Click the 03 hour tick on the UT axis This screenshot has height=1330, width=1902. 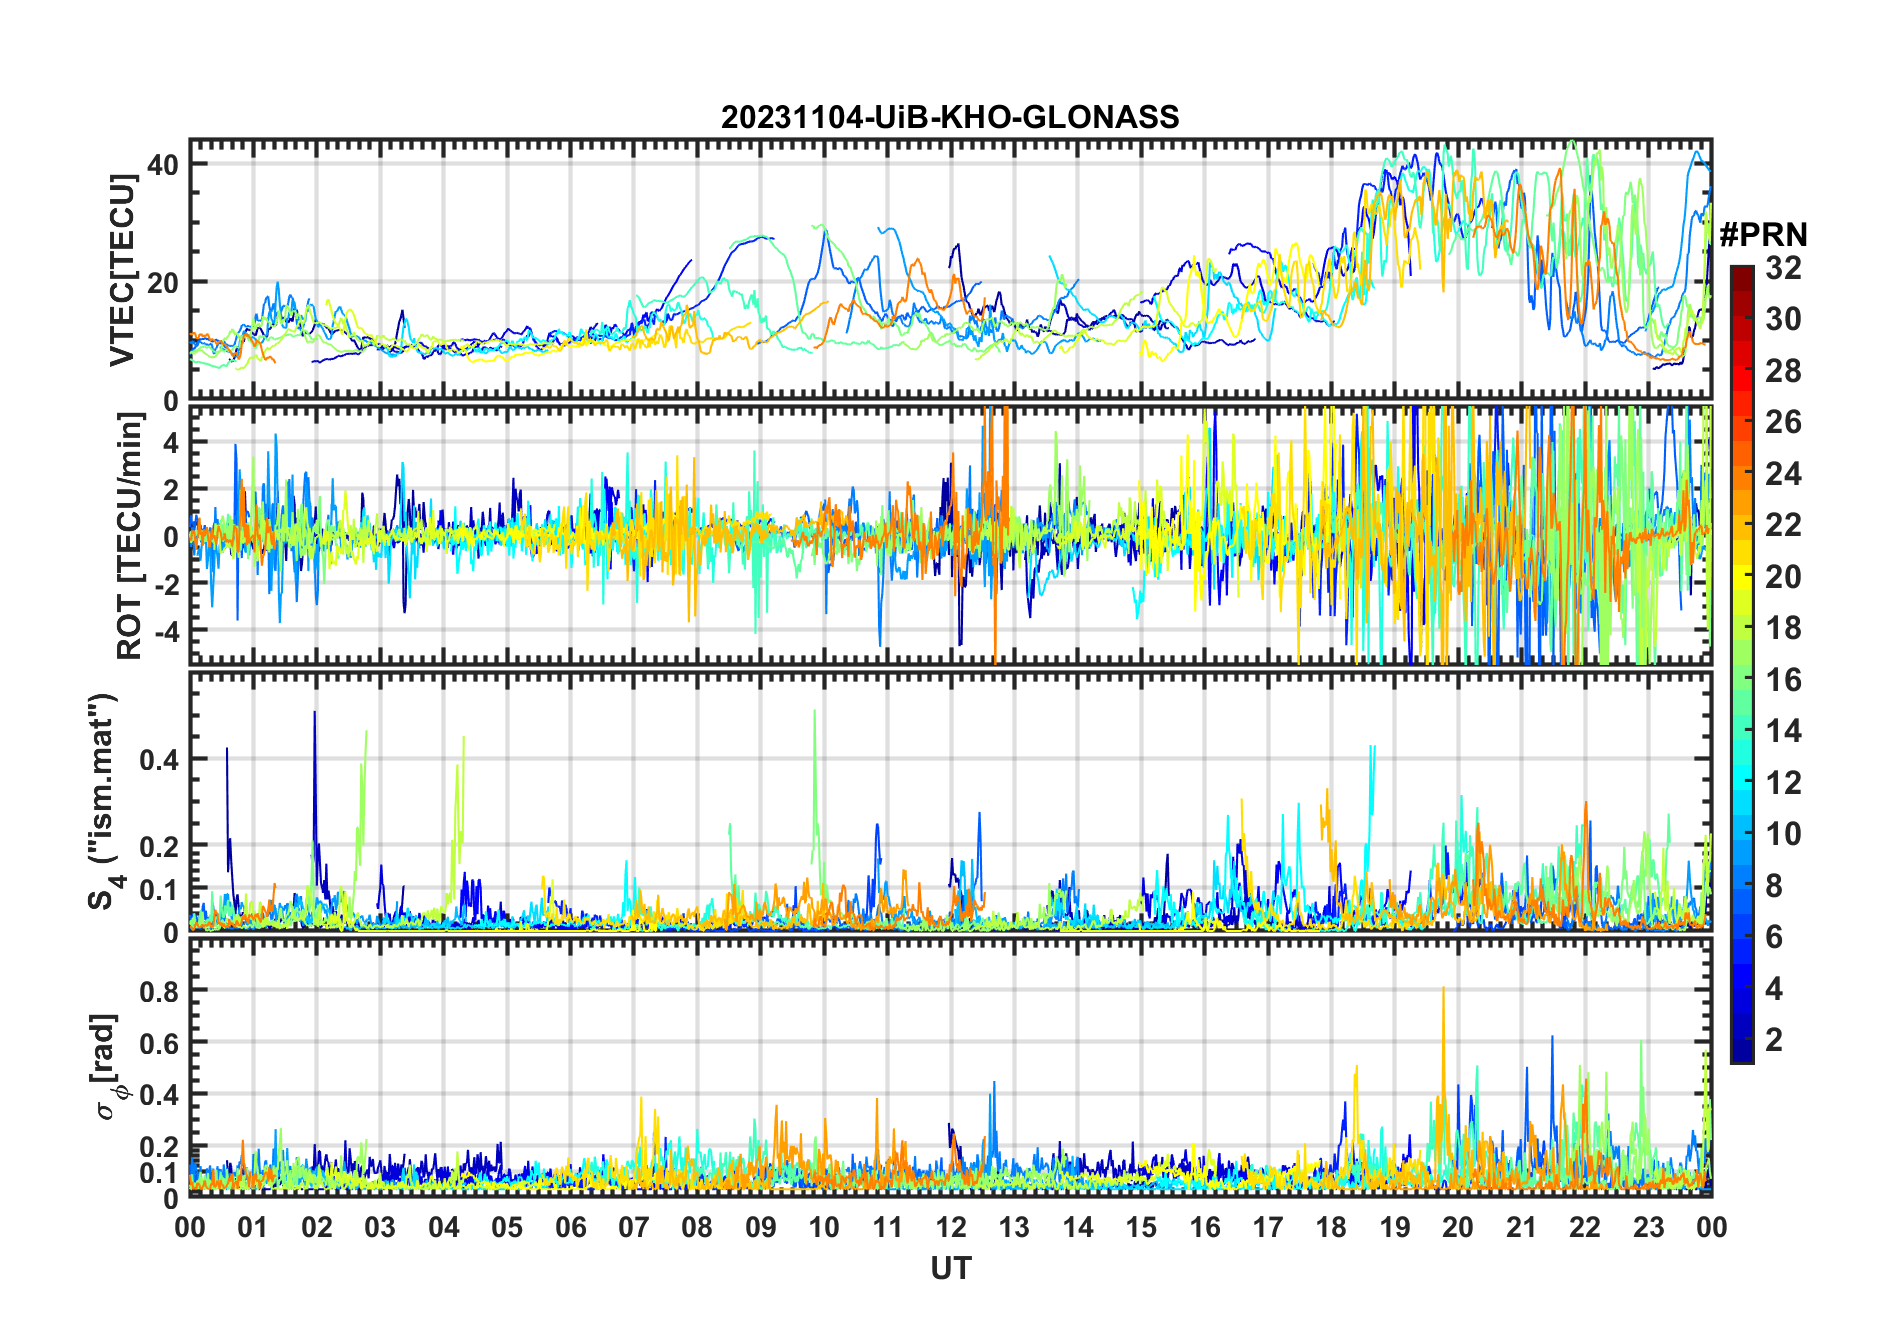(x=380, y=1227)
